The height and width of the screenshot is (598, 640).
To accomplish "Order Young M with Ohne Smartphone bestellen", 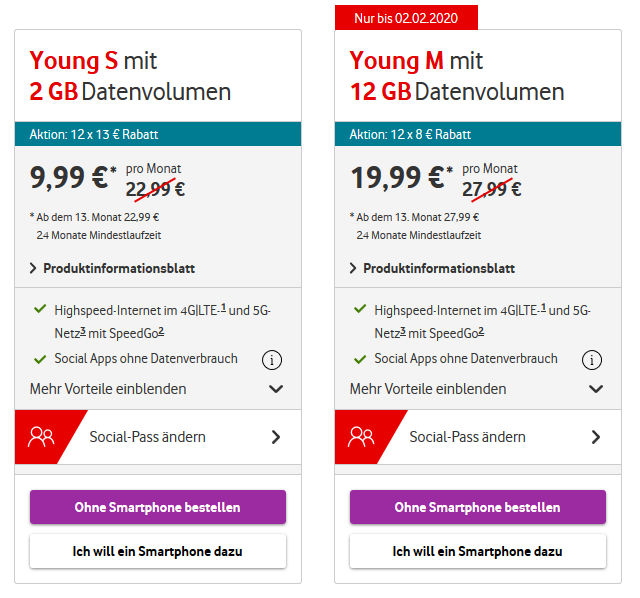I will 478,507.
